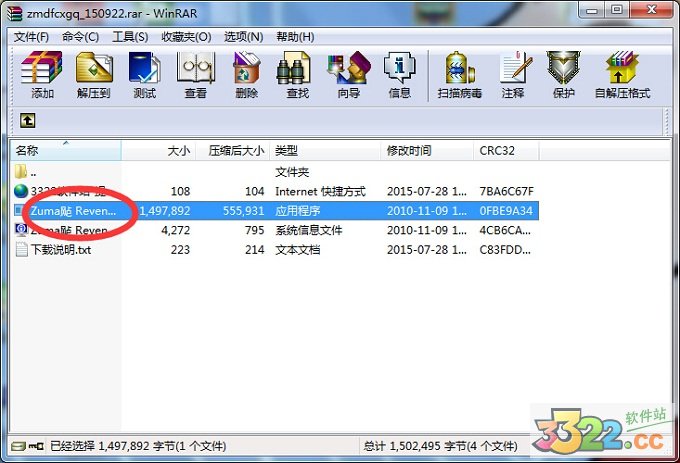Open the 选项(N) menu

click(244, 37)
